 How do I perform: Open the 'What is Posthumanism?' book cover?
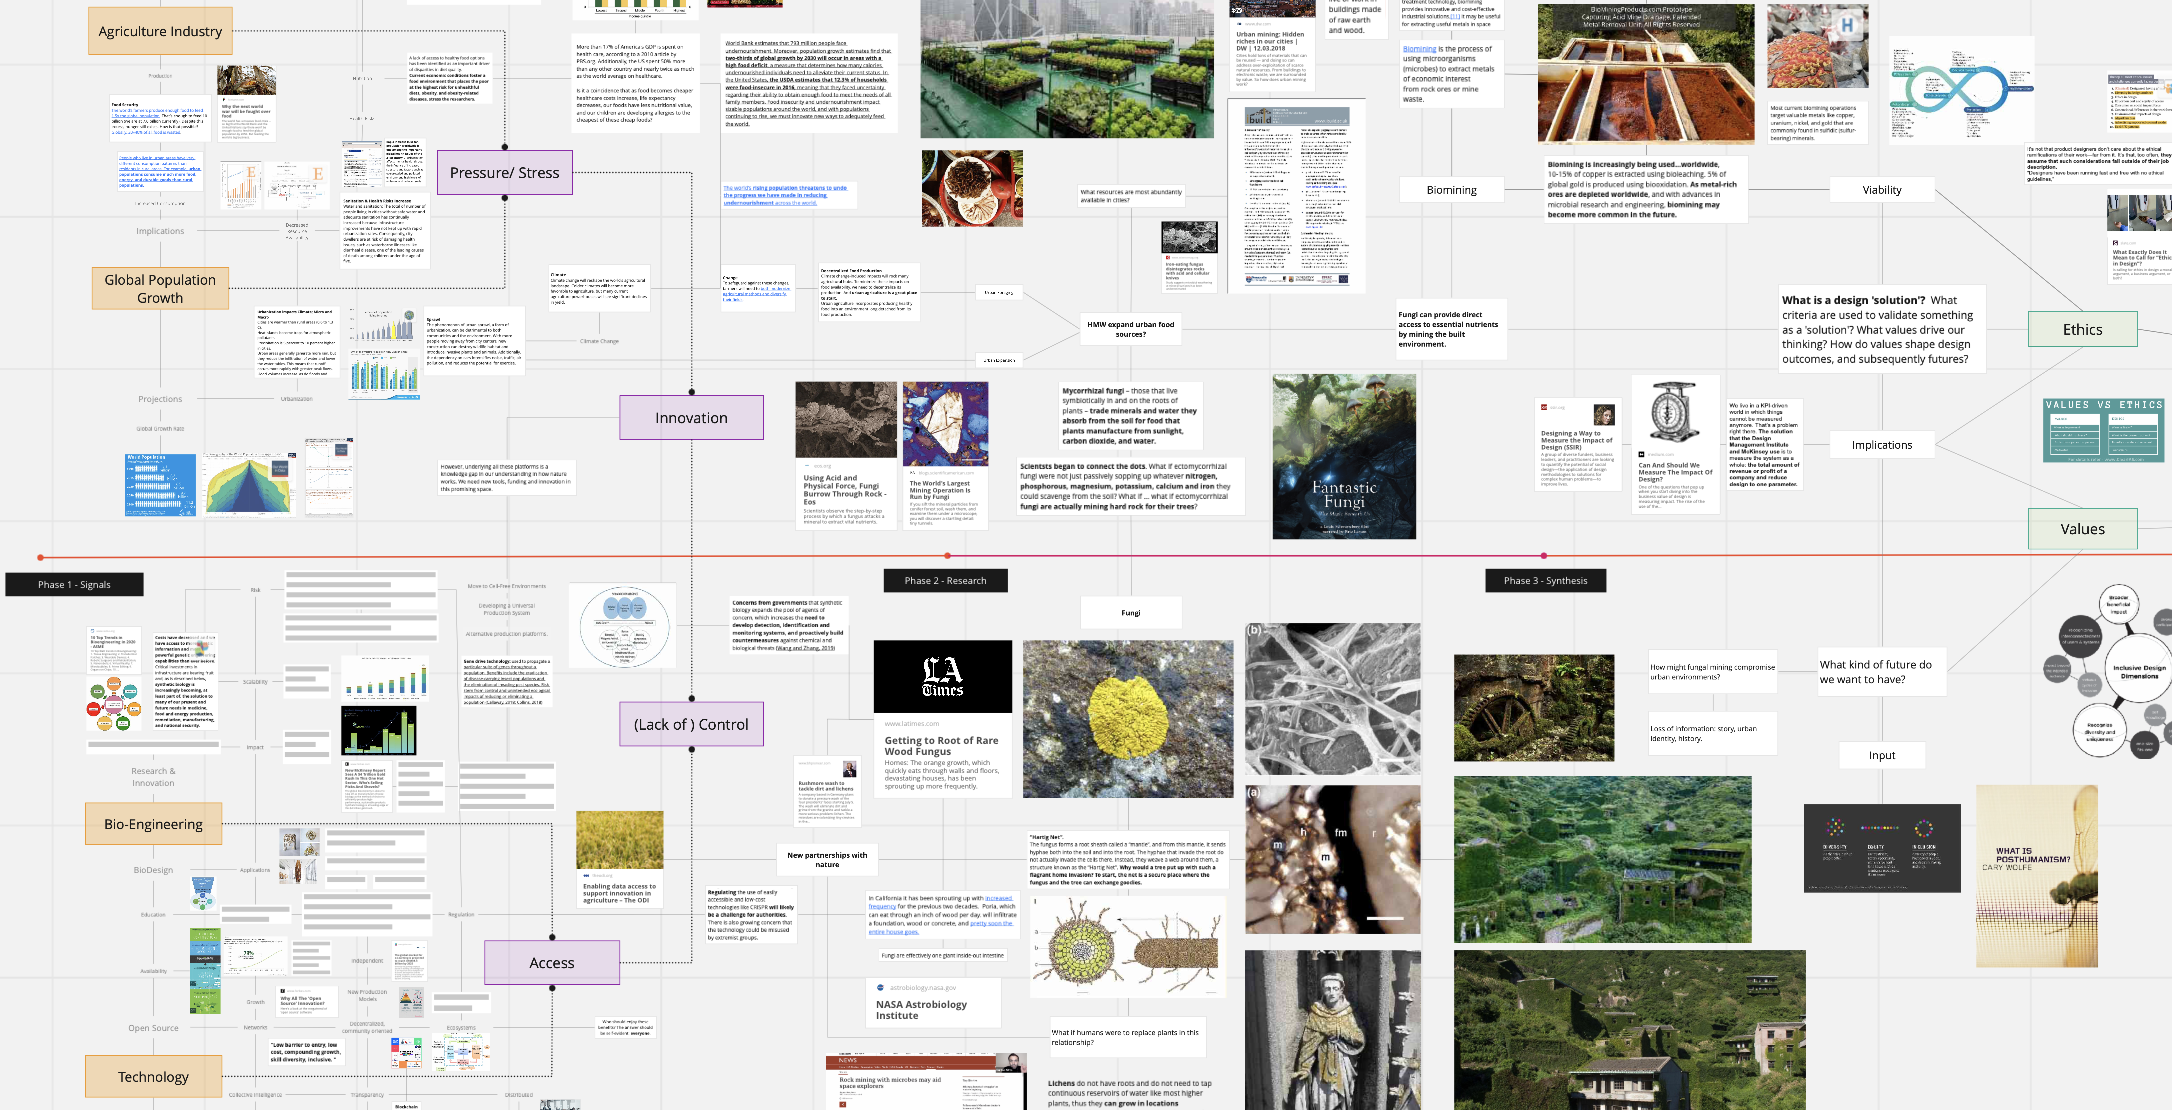tap(2036, 875)
